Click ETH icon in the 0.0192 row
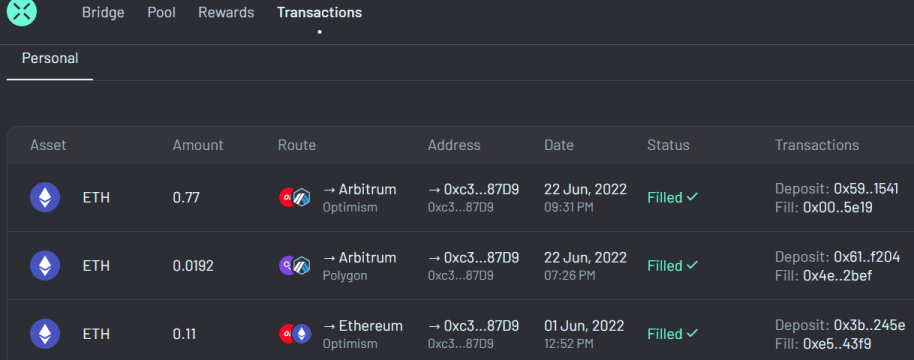 pyautogui.click(x=45, y=266)
